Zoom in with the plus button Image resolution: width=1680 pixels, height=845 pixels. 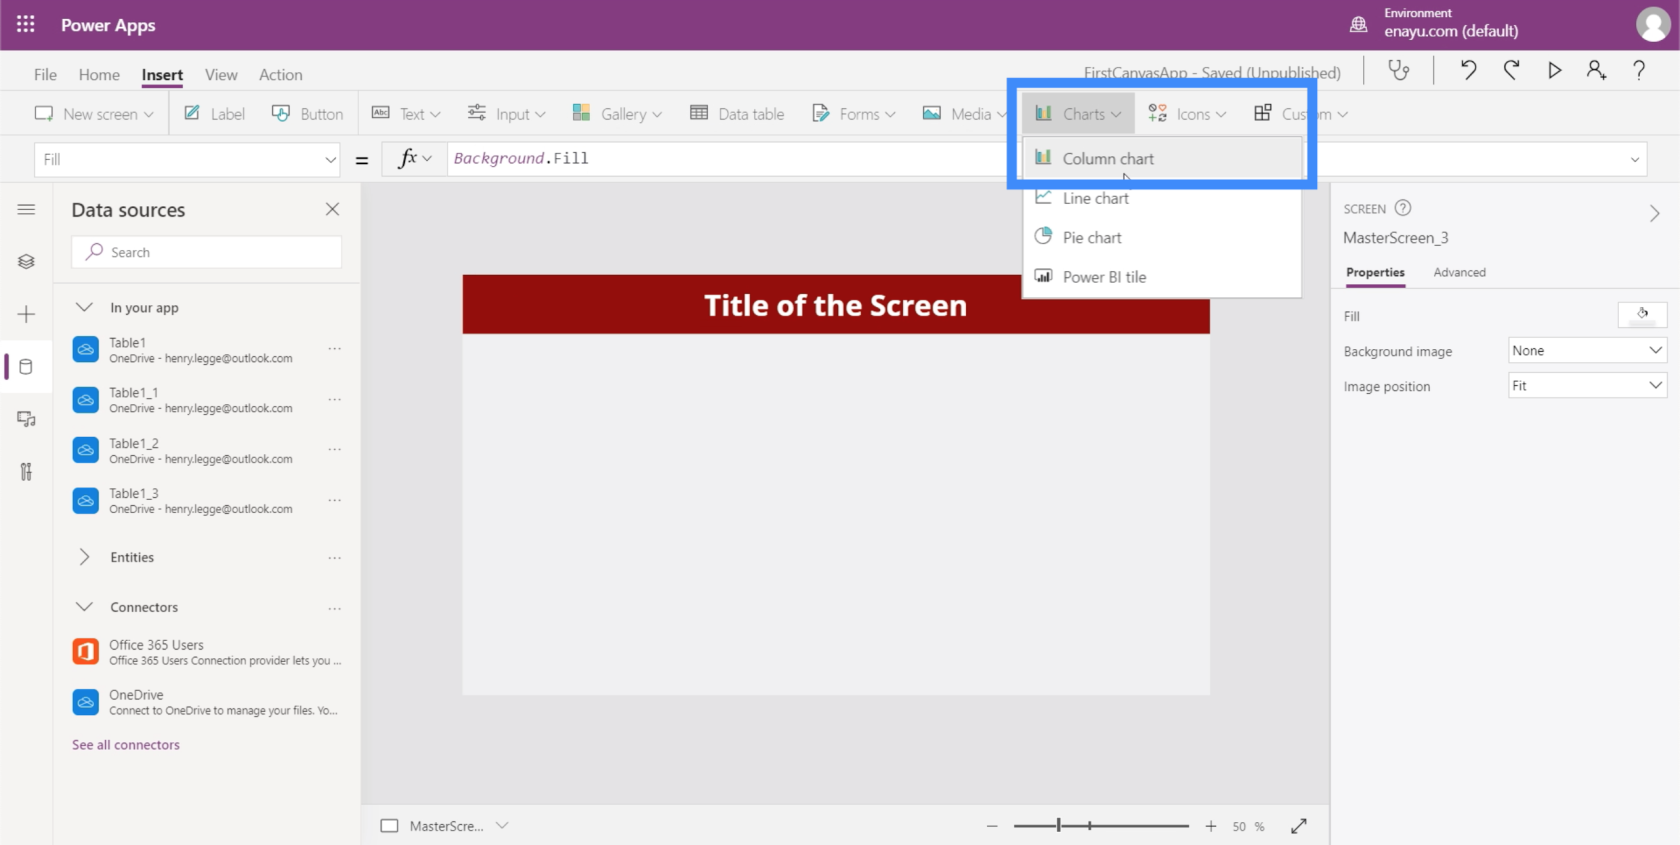[x=1211, y=826]
